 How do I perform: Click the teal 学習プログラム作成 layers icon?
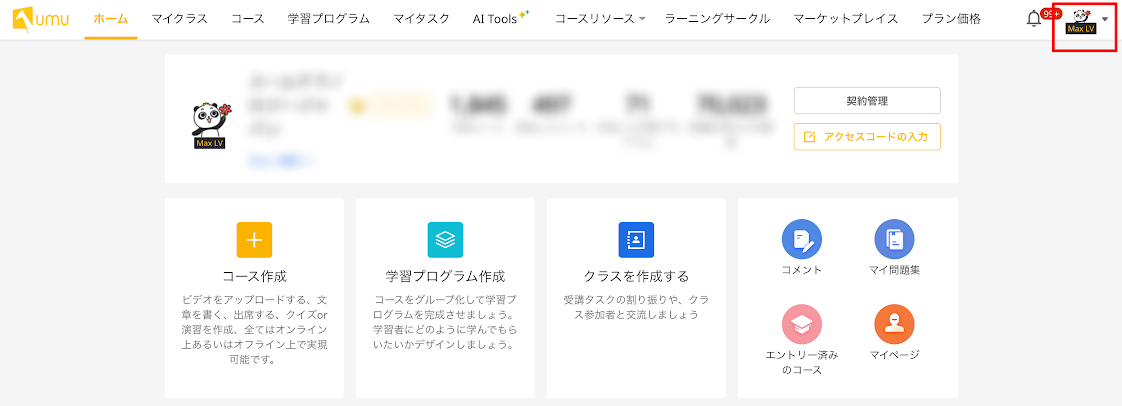pos(445,240)
